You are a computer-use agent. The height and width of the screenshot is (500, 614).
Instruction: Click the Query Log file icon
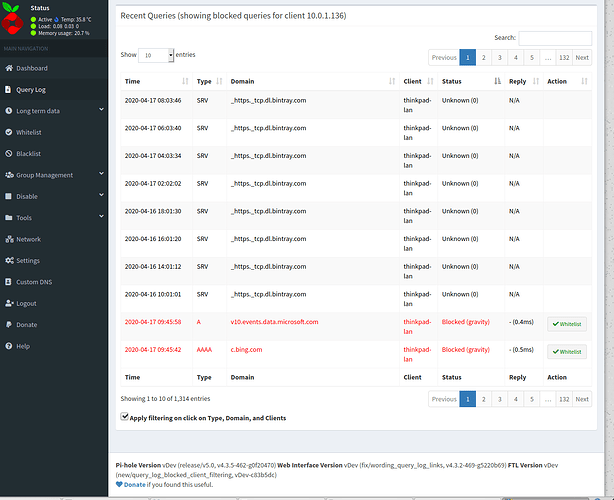coord(9,90)
